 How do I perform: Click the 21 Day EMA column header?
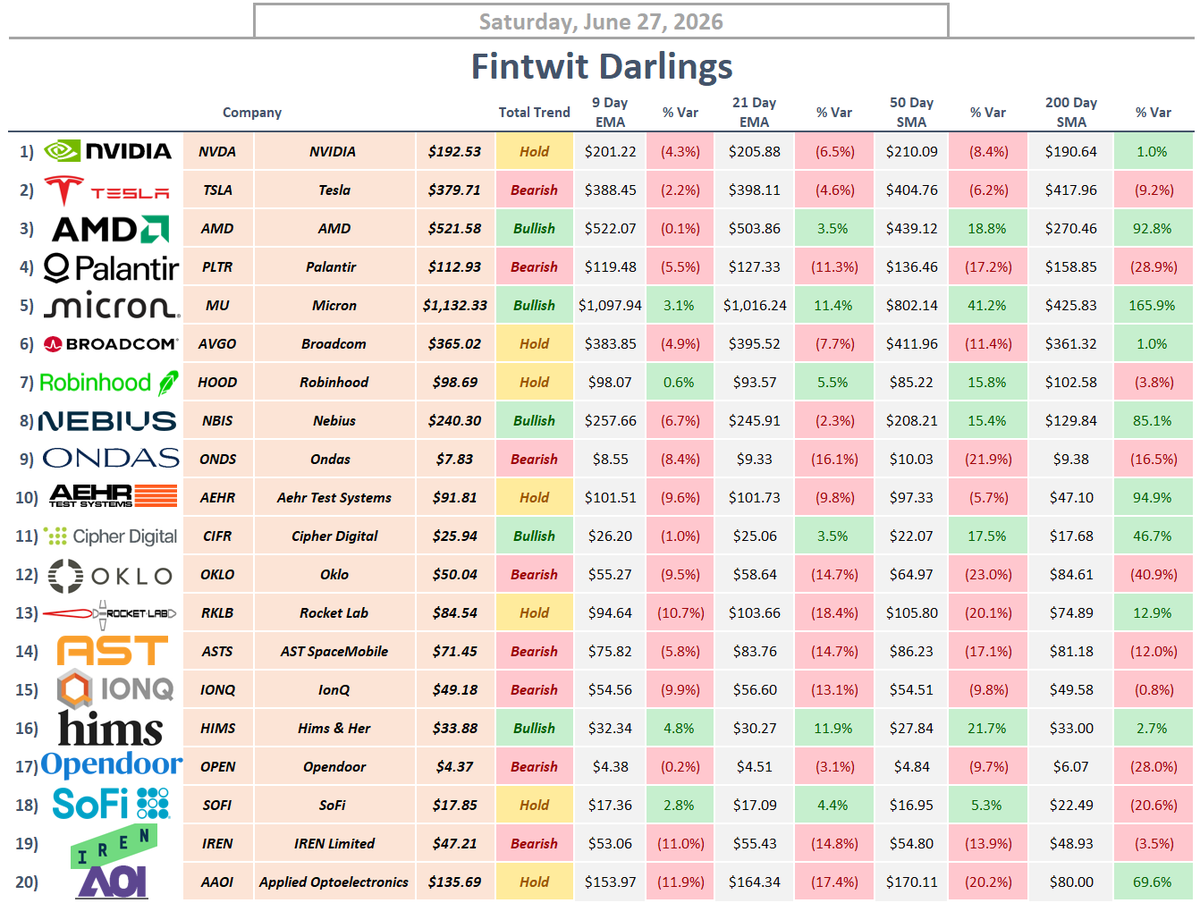tap(754, 112)
